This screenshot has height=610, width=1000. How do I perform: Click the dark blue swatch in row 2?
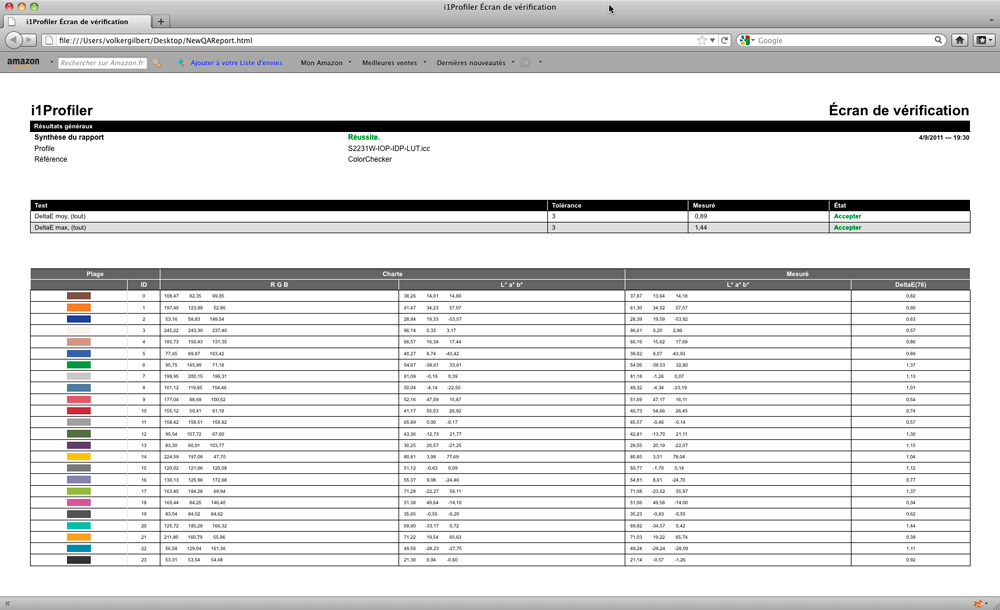click(78, 319)
